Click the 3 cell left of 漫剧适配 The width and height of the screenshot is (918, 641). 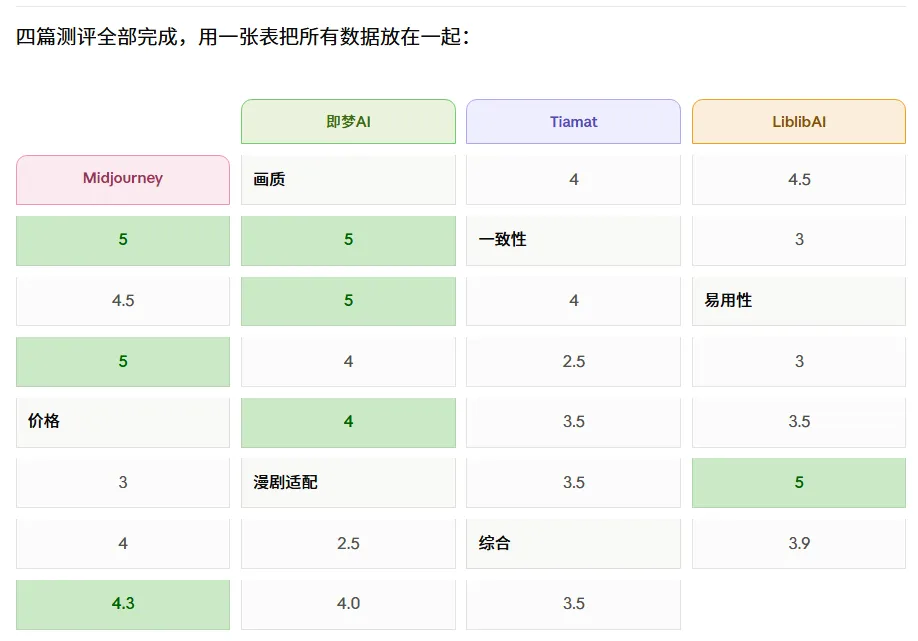point(123,483)
